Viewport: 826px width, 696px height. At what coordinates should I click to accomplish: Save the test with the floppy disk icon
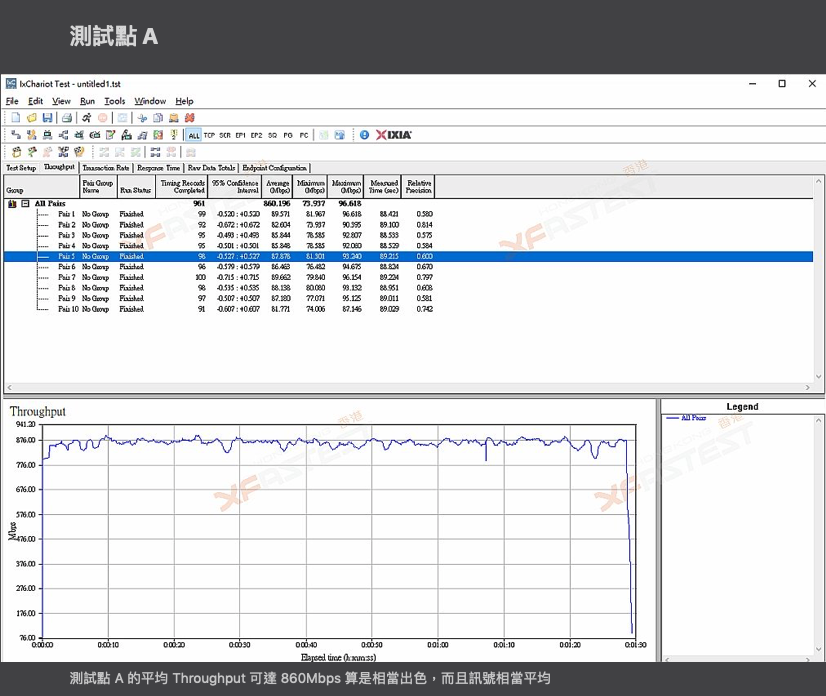click(x=47, y=118)
